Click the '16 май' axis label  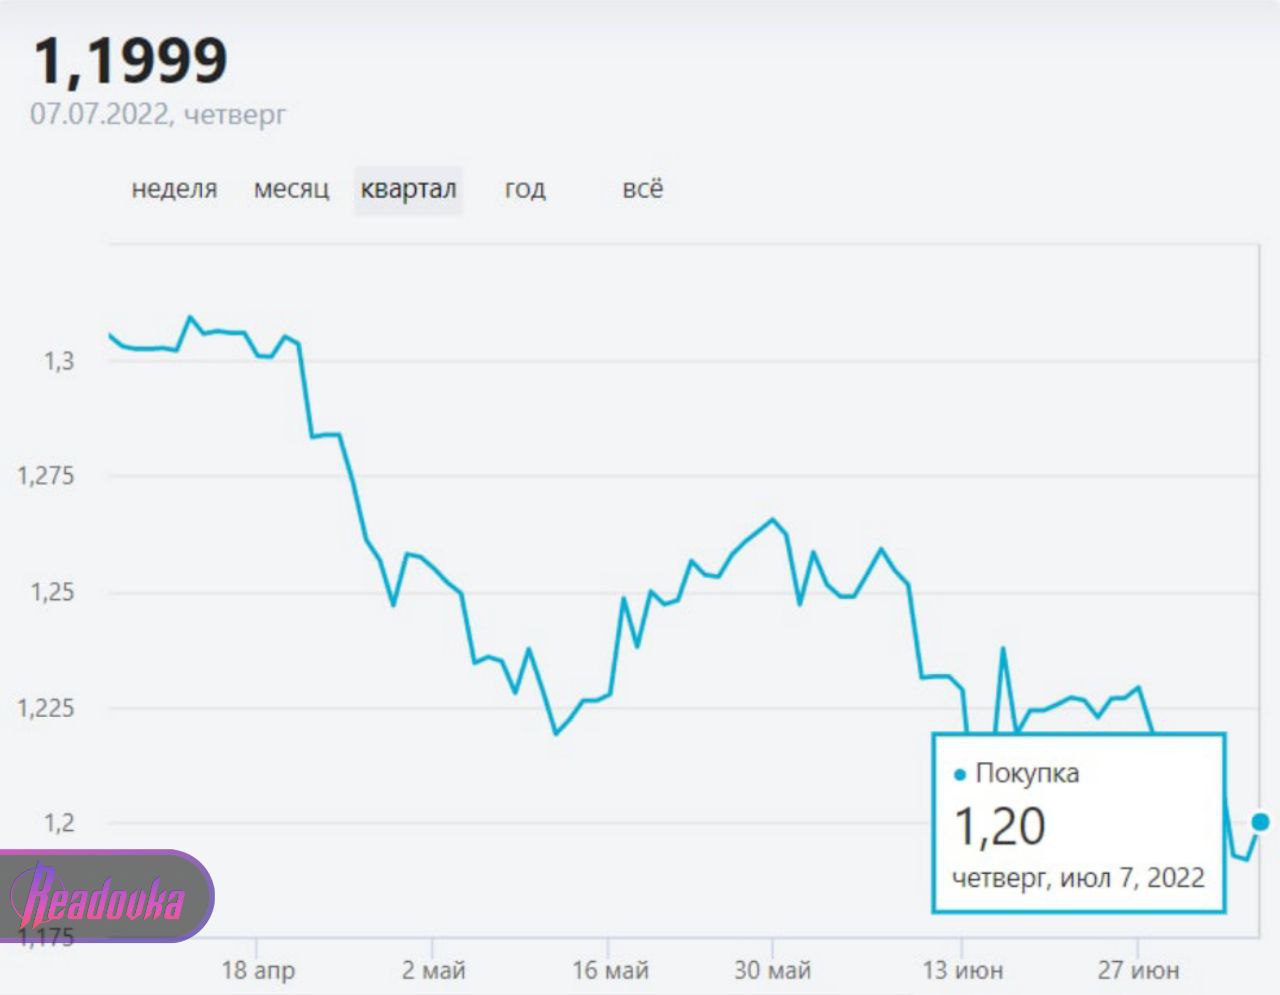click(x=610, y=970)
